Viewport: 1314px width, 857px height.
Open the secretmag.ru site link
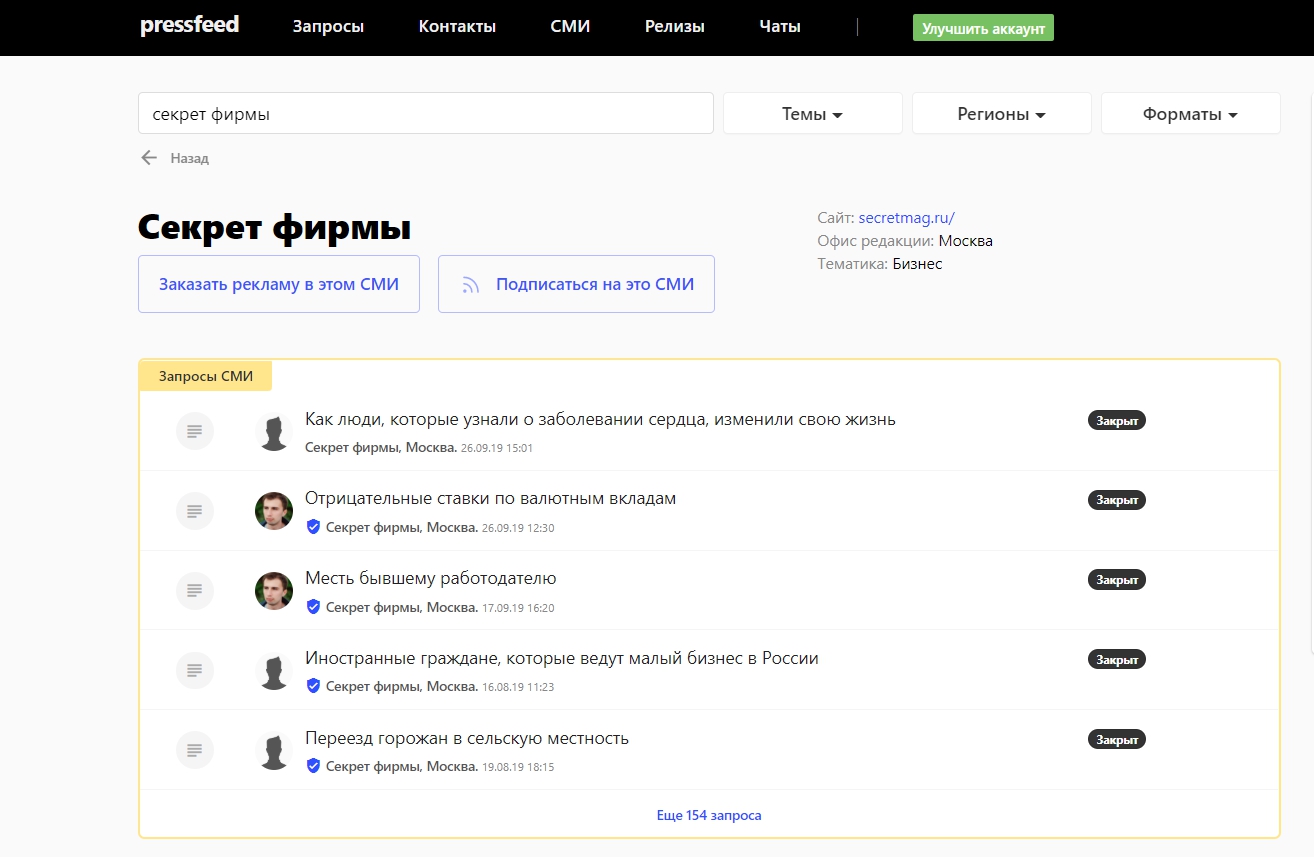pyautogui.click(x=907, y=217)
